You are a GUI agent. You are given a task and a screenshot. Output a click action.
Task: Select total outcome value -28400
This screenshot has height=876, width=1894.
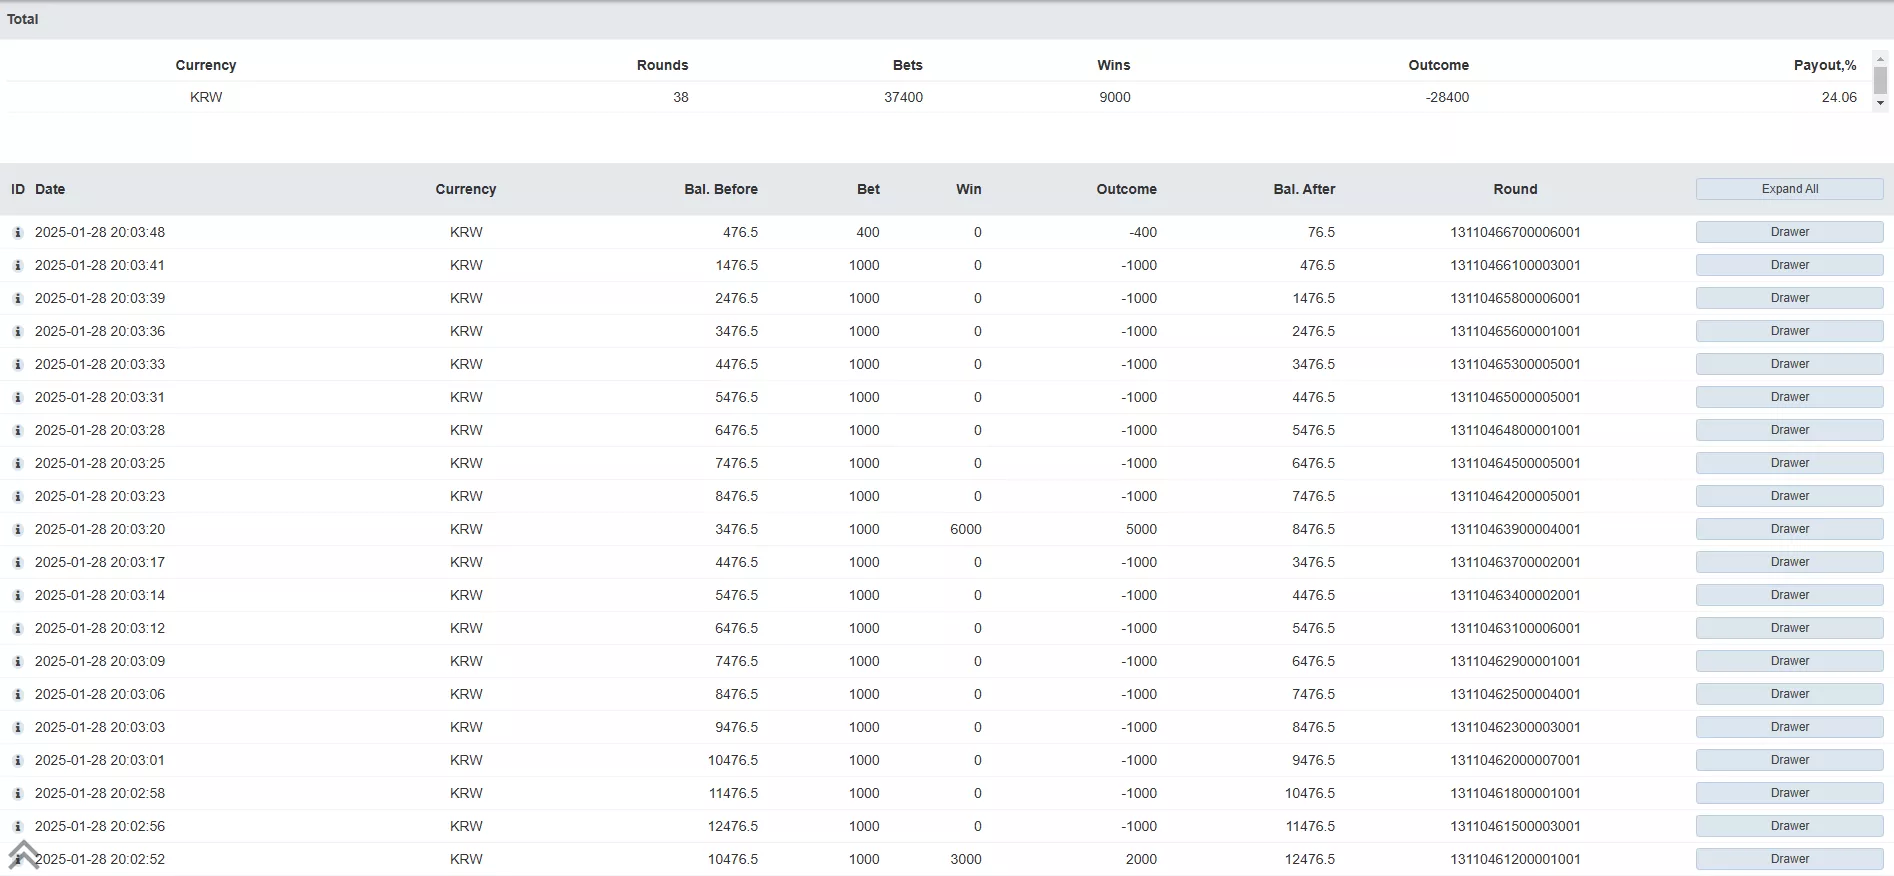(x=1447, y=97)
